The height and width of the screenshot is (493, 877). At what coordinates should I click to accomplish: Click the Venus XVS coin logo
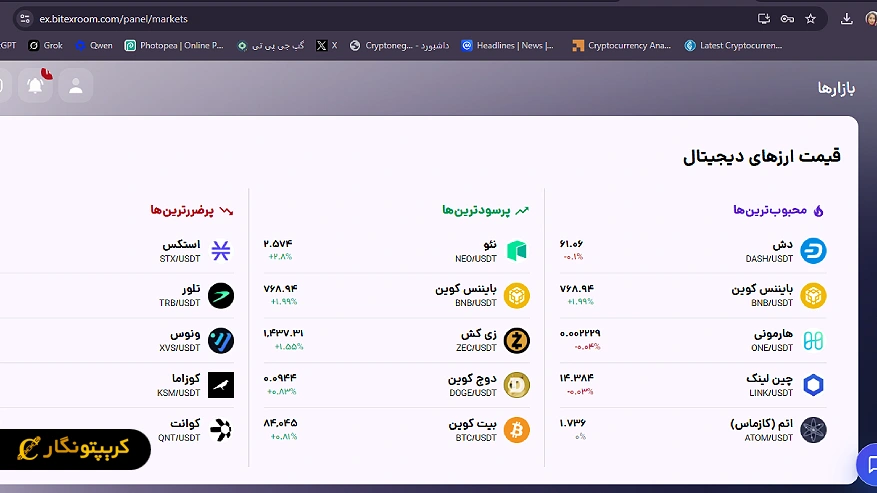tap(221, 340)
